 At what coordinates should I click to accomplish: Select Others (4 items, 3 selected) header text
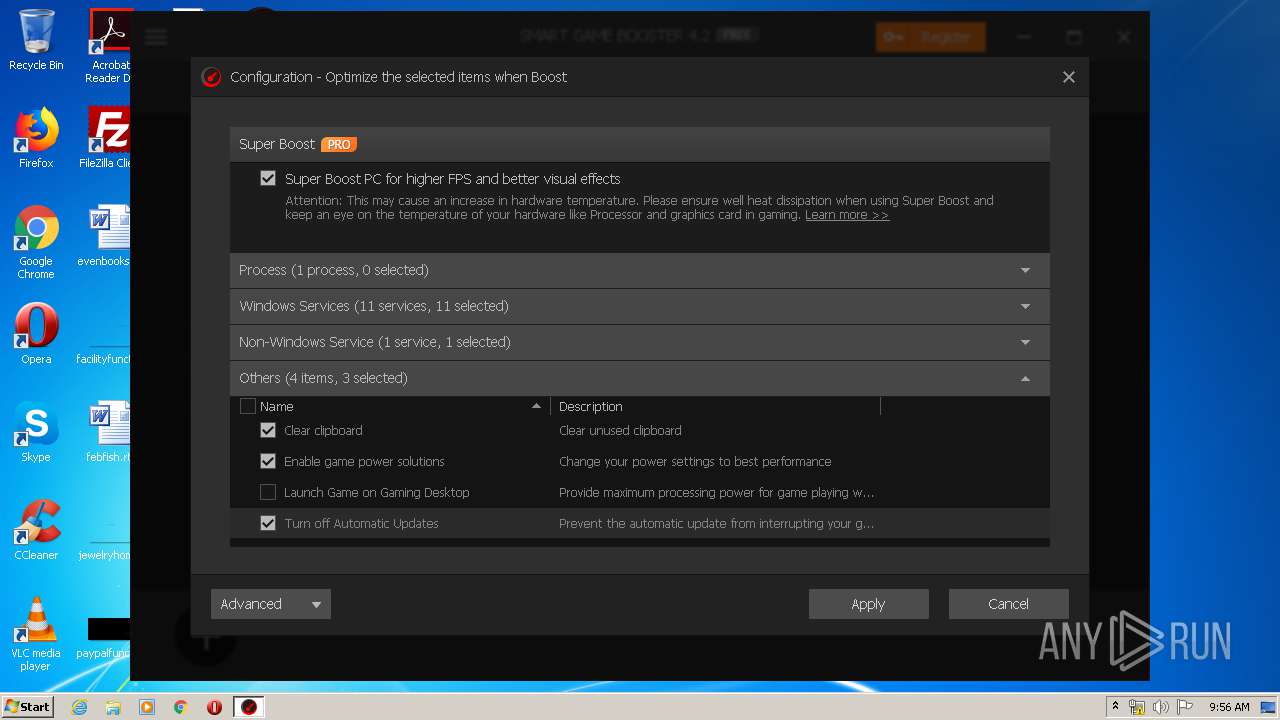point(323,379)
